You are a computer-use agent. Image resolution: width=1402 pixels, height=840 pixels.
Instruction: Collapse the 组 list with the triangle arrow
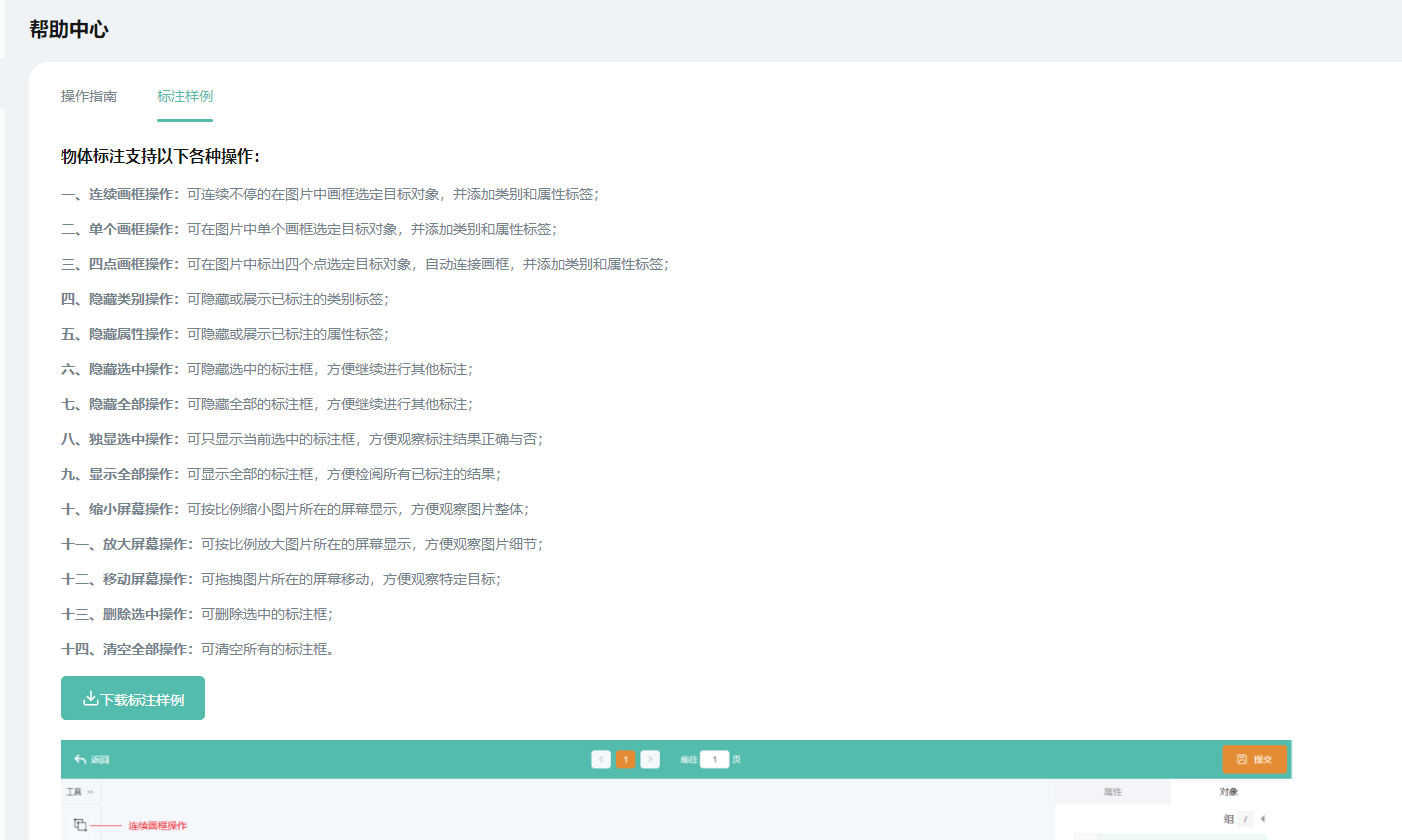[1262, 819]
